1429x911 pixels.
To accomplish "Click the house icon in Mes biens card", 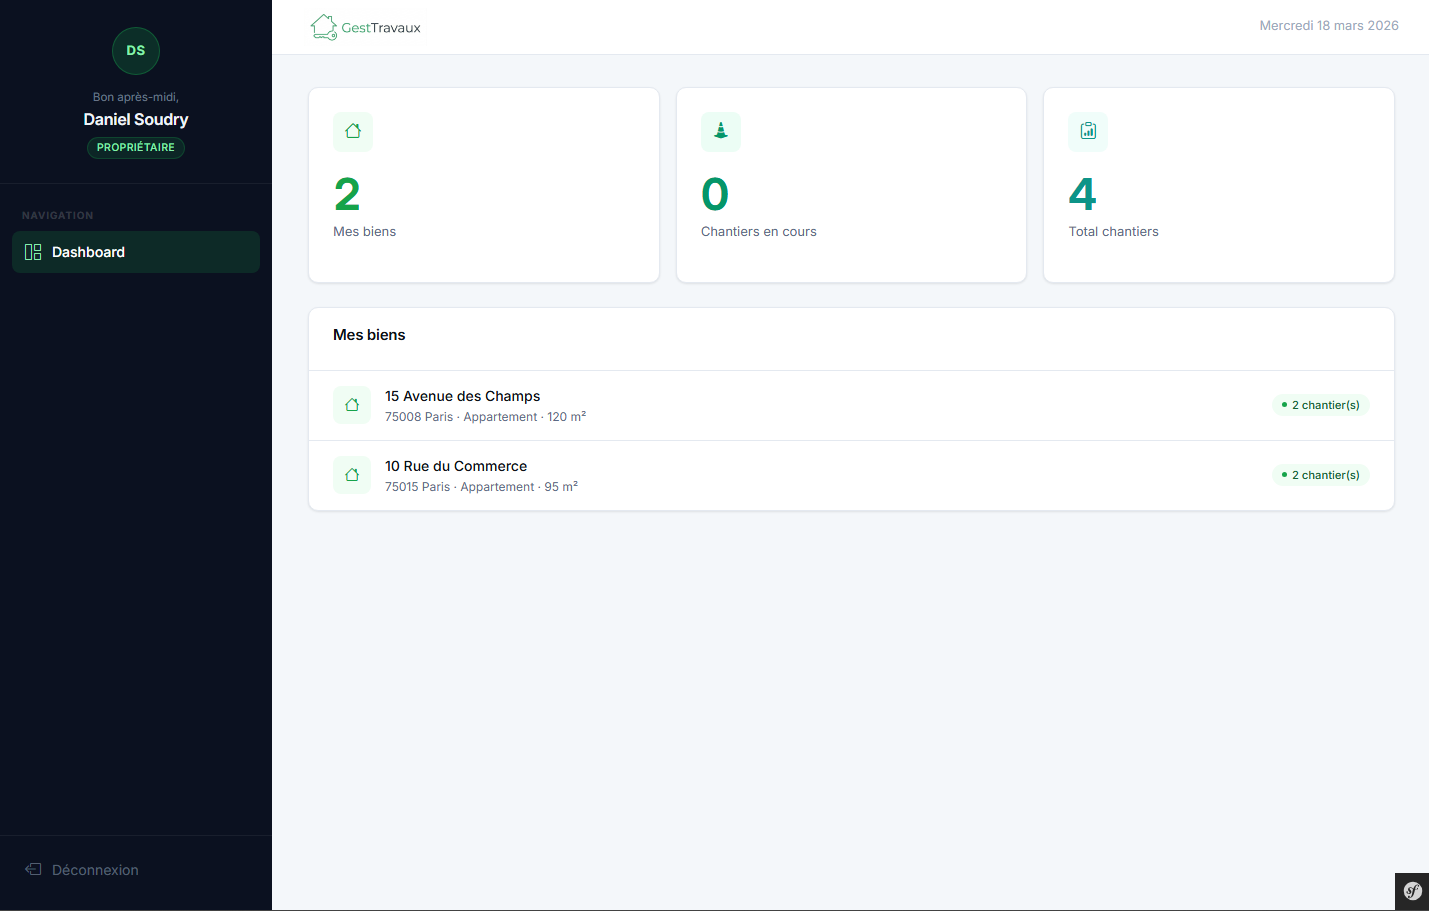I will (x=353, y=132).
